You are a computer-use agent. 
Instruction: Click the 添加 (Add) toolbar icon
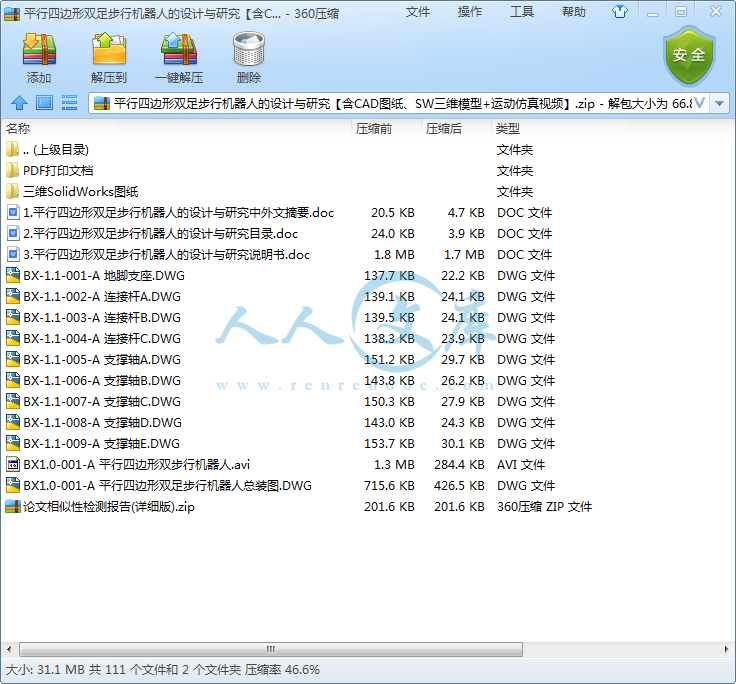coord(39,49)
